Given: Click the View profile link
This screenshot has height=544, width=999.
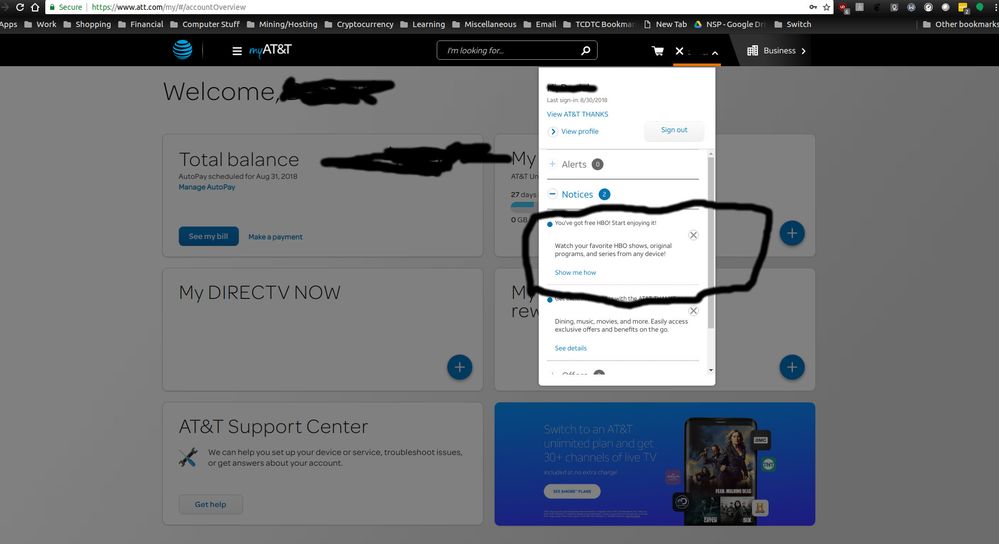Looking at the screenshot, I should (x=580, y=131).
